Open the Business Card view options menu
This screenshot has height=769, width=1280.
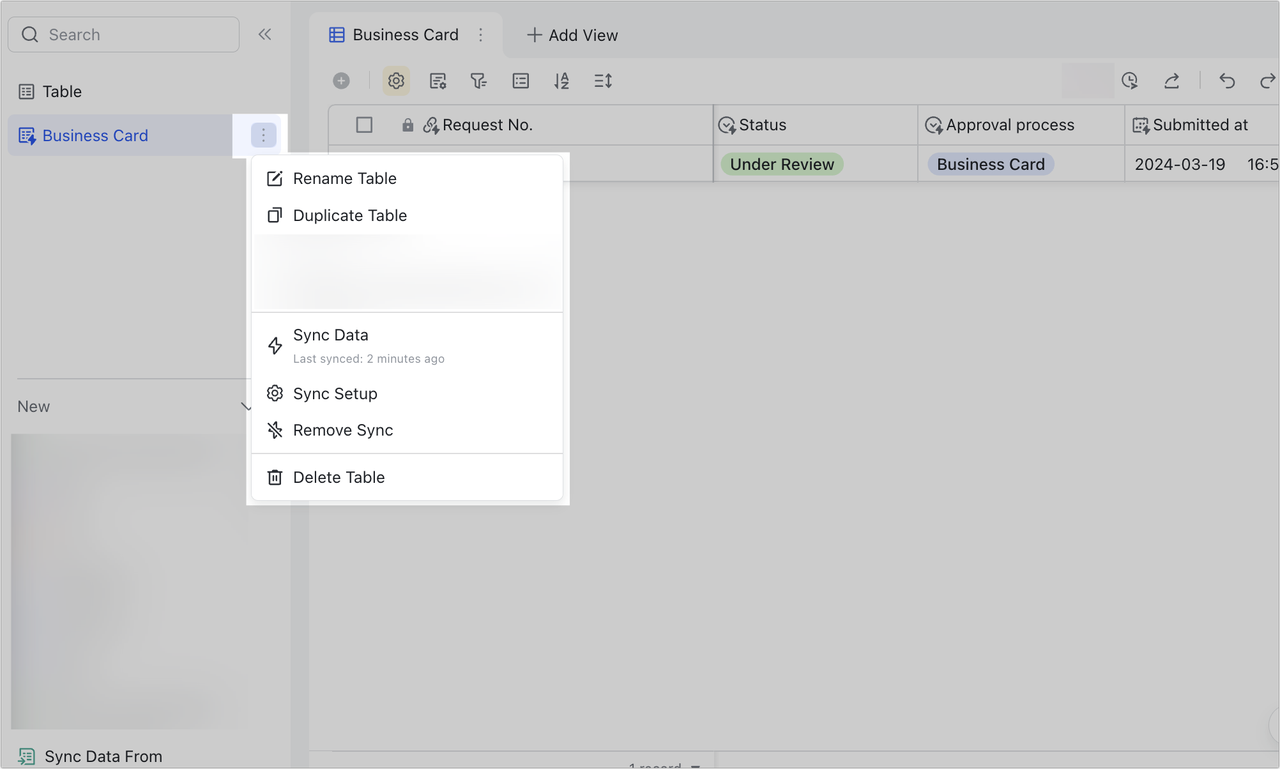click(x=481, y=33)
